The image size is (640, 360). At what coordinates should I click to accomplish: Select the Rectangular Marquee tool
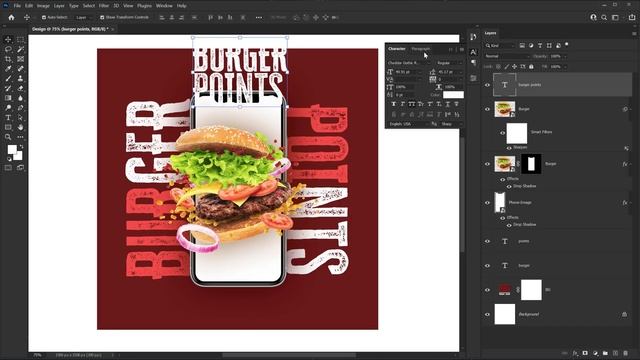(x=20, y=40)
